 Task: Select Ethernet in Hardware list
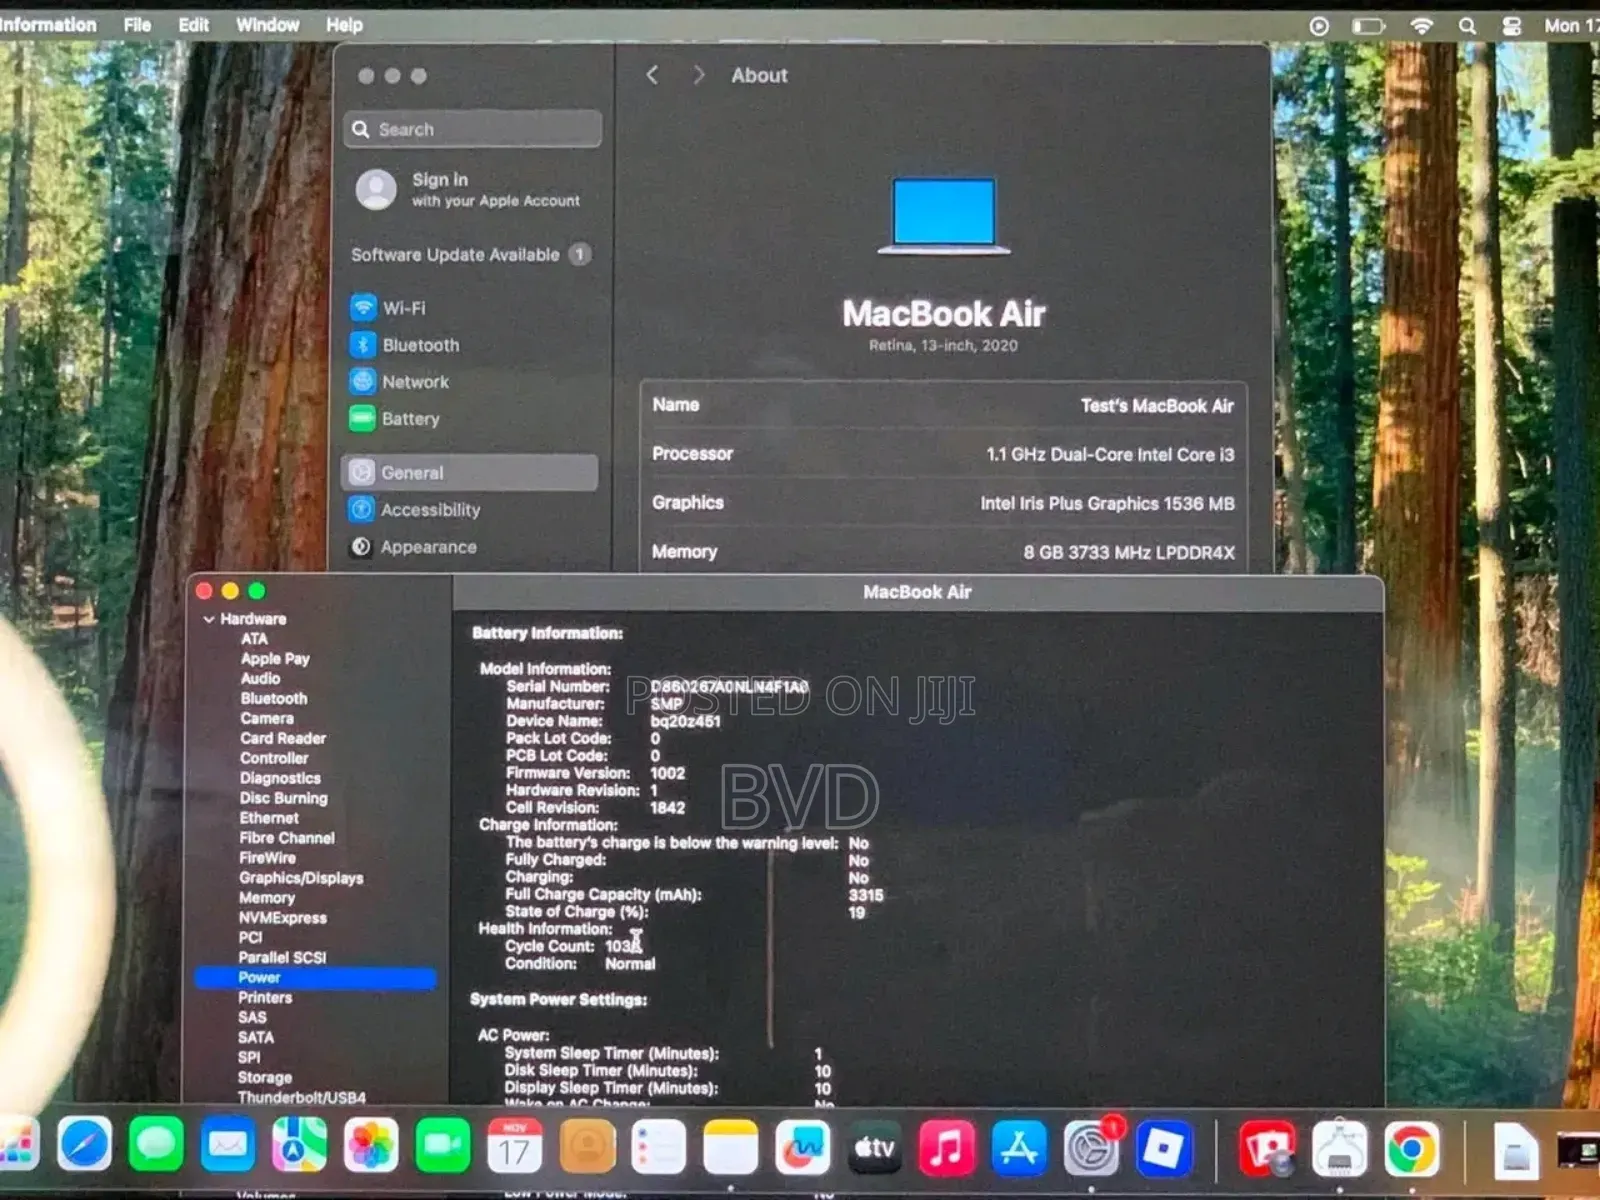269,818
